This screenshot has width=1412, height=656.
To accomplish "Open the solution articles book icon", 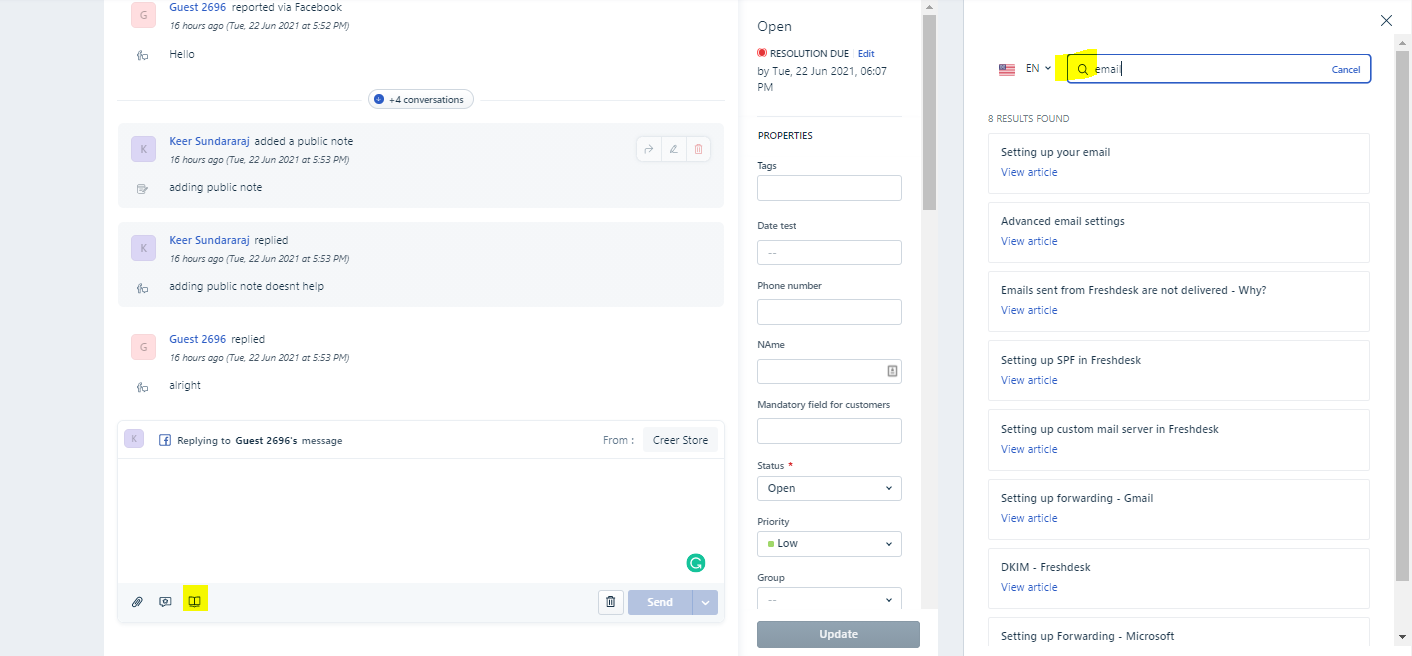I will pyautogui.click(x=195, y=602).
